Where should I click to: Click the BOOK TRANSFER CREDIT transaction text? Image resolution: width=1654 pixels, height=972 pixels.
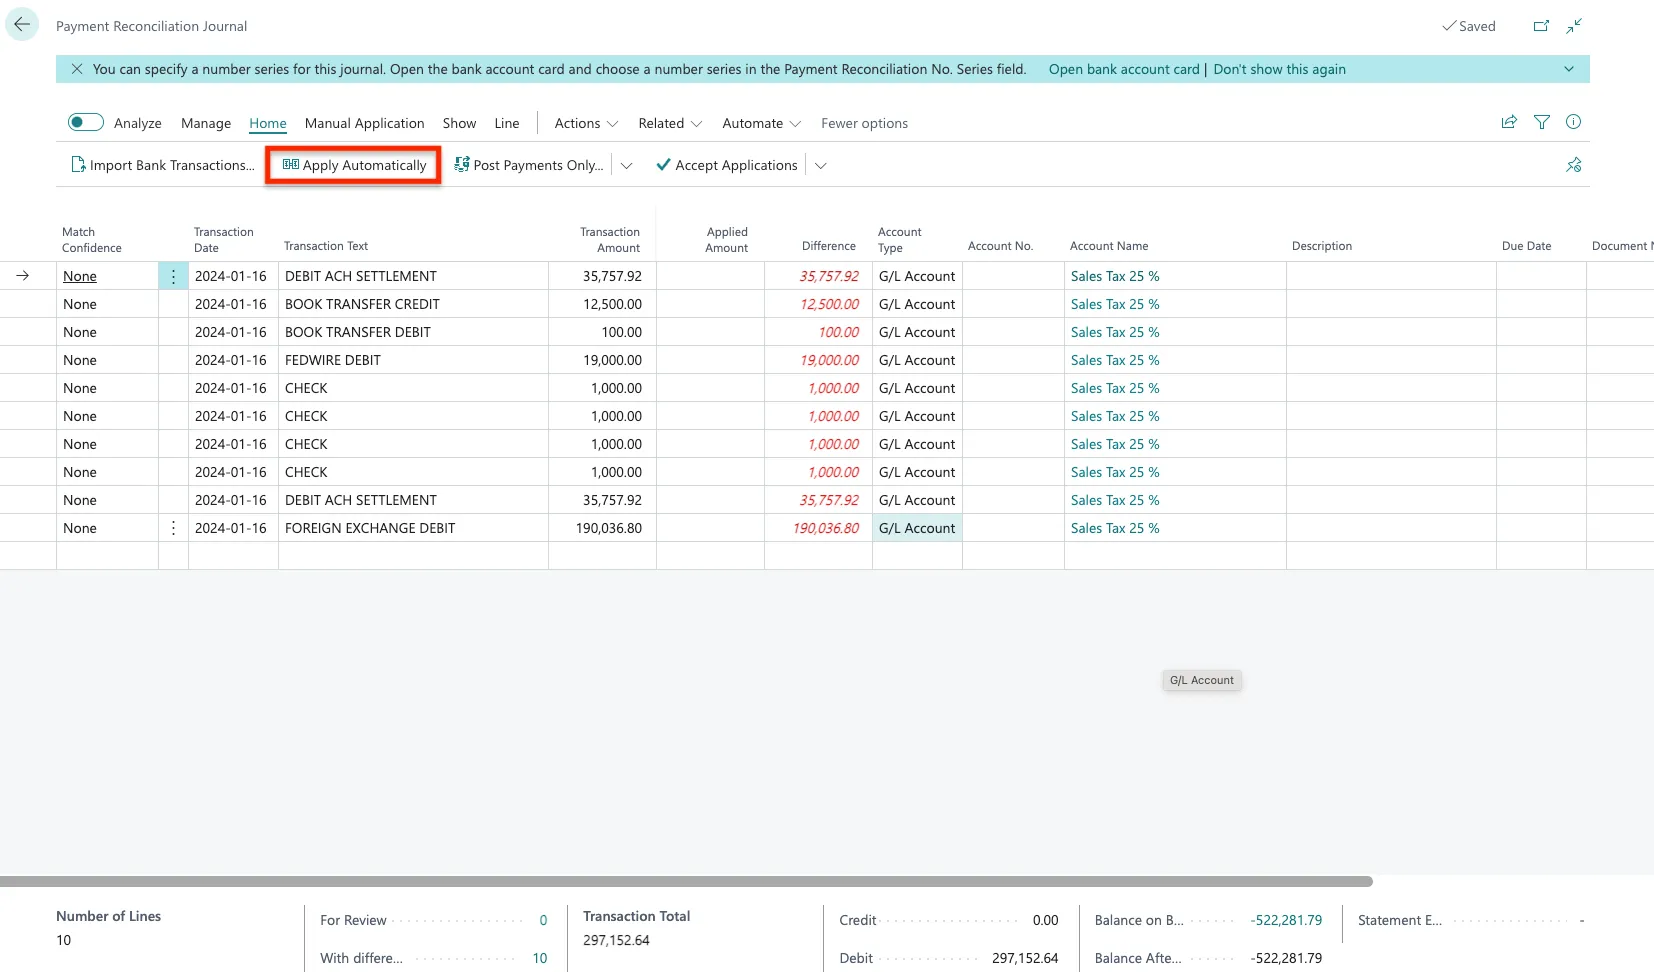pos(362,304)
